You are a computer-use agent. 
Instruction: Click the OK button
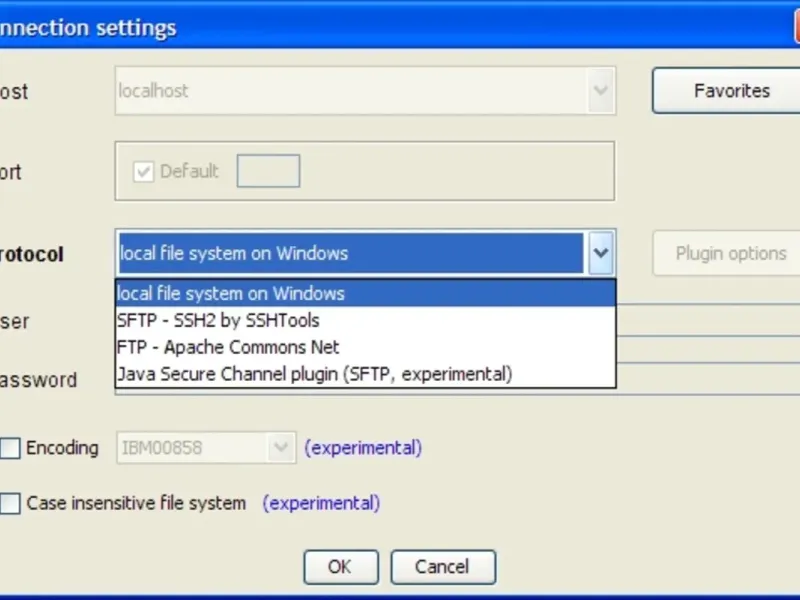[341, 567]
